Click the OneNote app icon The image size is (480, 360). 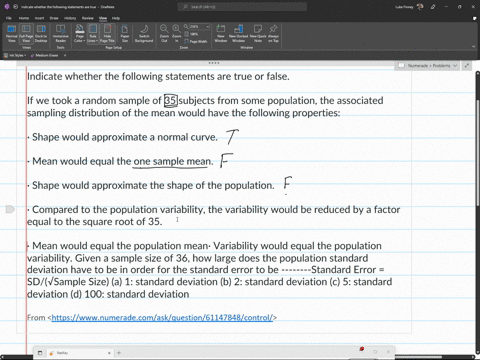click(7, 7)
